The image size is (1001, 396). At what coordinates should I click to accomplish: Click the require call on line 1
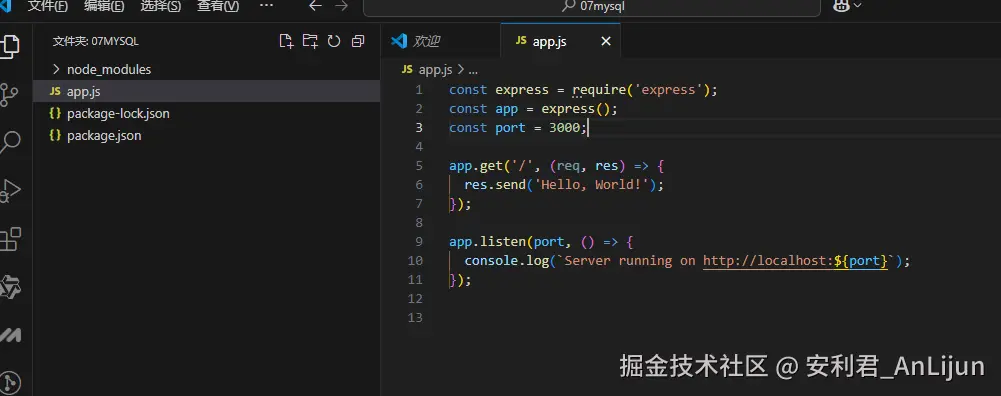[599, 90]
